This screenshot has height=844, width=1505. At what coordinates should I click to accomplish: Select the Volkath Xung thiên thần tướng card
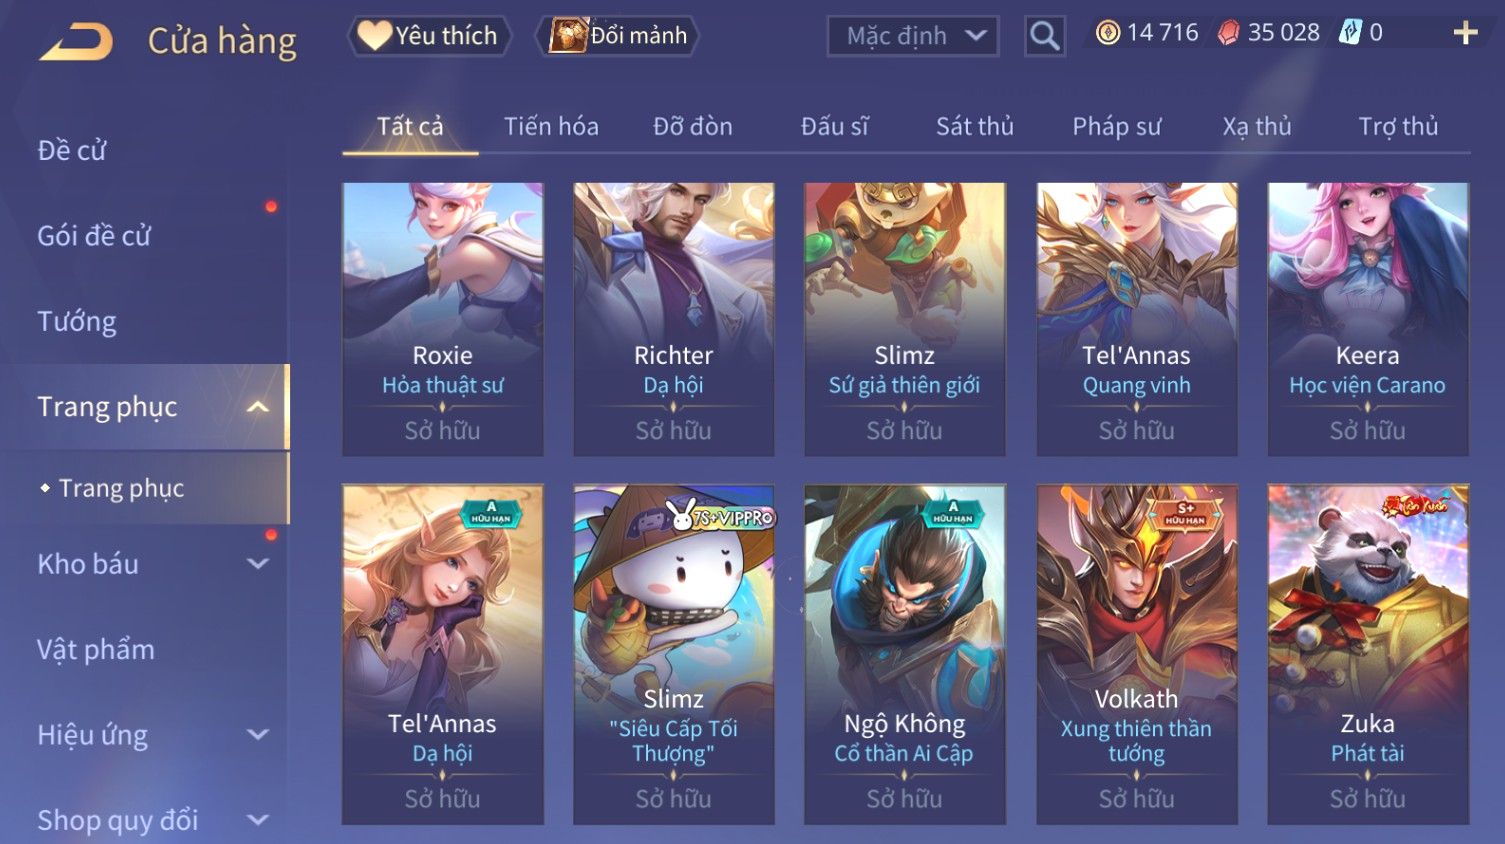(1136, 654)
